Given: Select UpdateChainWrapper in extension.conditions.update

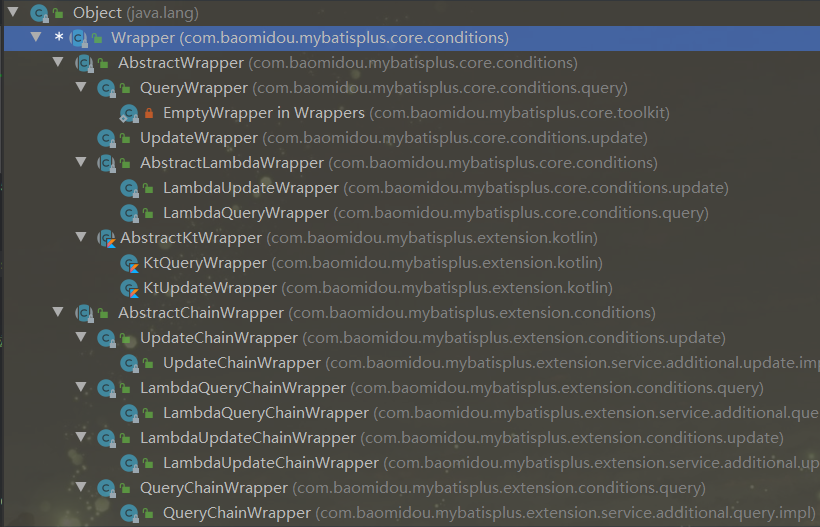Looking at the screenshot, I should pyautogui.click(x=433, y=338).
